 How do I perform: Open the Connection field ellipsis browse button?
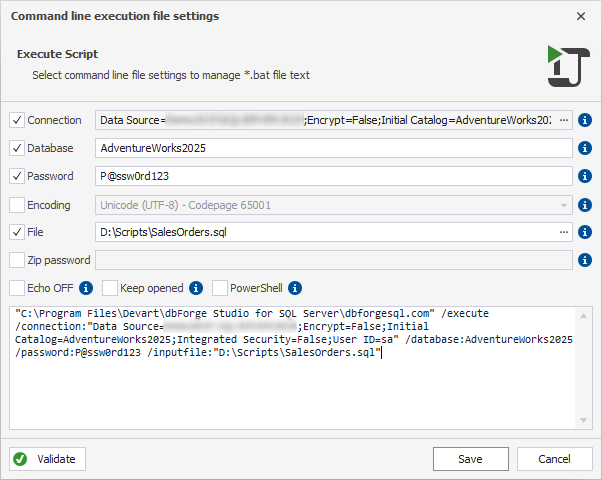[x=564, y=120]
